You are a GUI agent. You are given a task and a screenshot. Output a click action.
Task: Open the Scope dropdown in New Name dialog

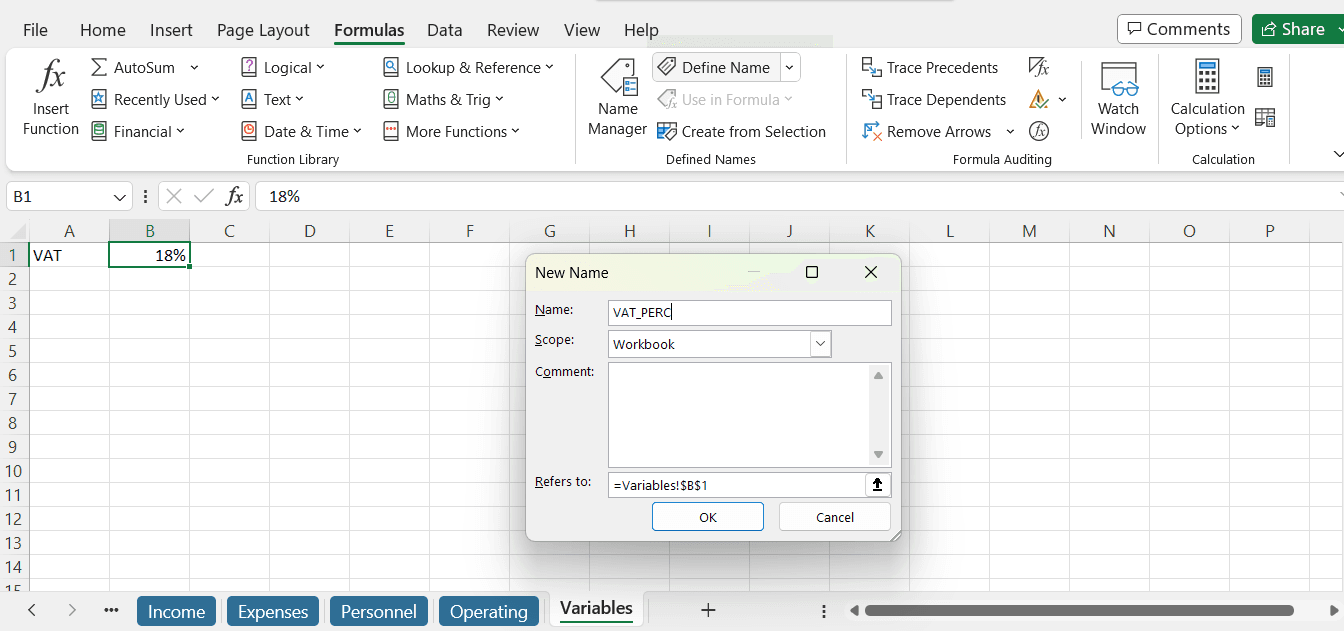pyautogui.click(x=820, y=344)
